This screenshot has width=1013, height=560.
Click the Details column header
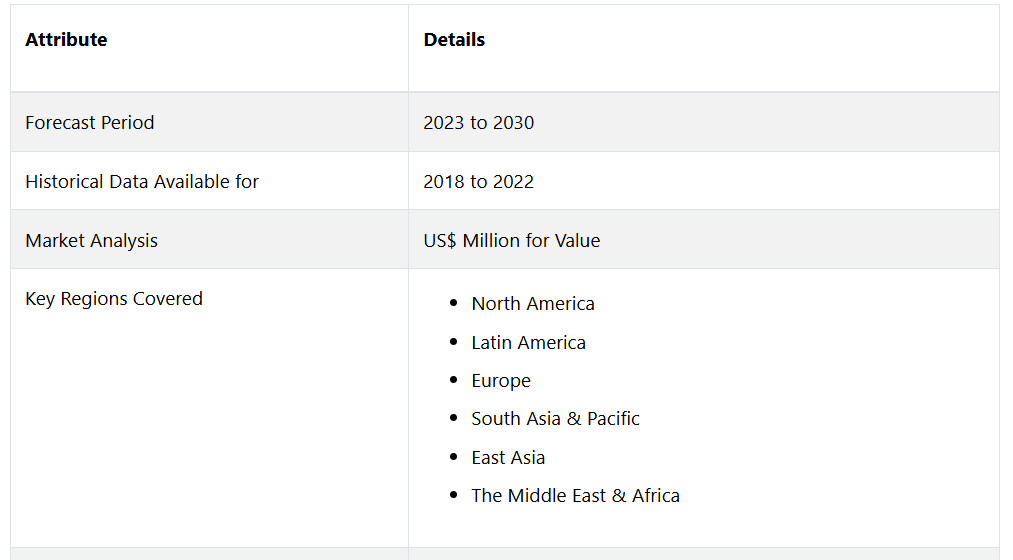tap(454, 39)
